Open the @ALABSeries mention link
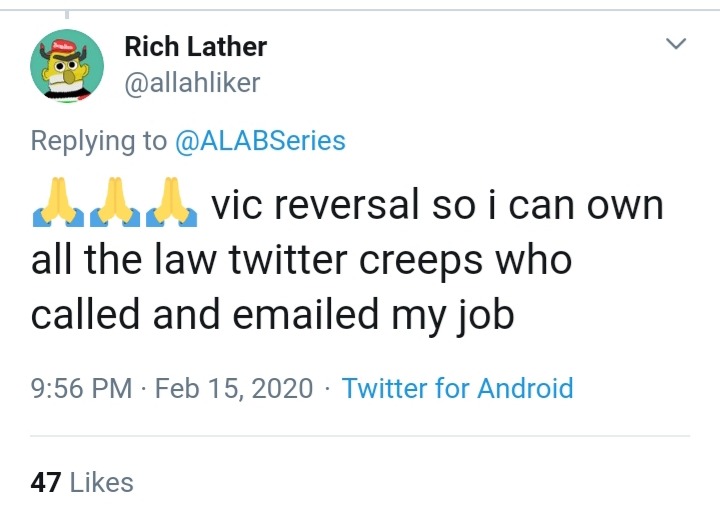The height and width of the screenshot is (521, 720). coord(260,140)
